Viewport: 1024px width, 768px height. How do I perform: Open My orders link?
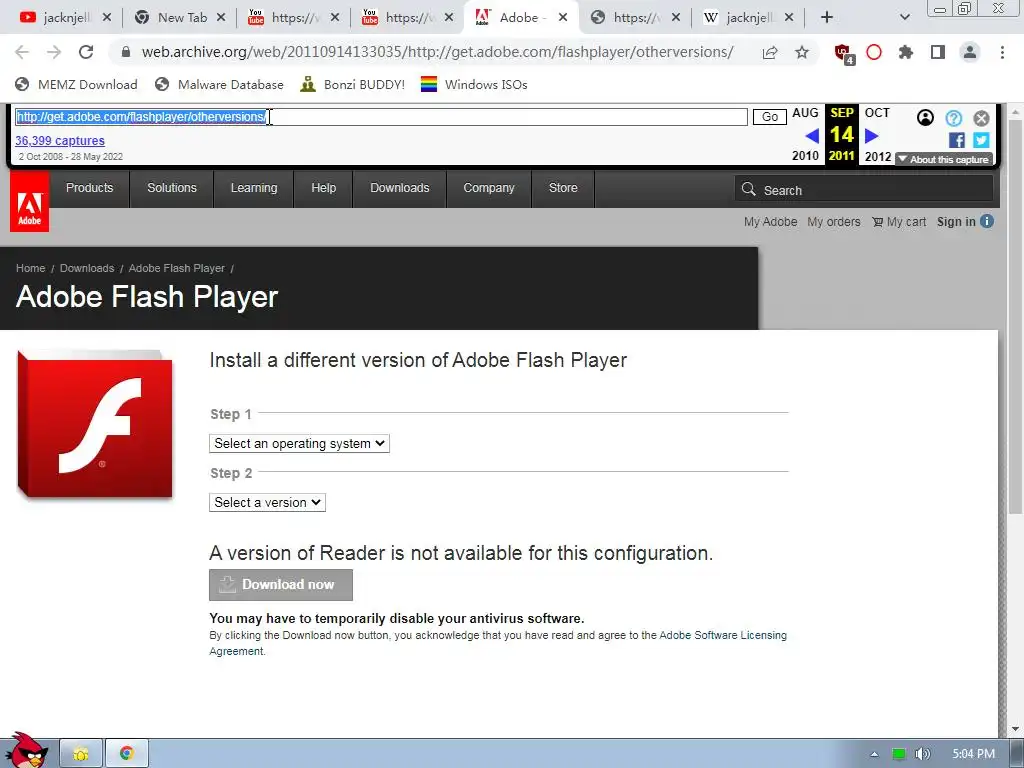(834, 222)
